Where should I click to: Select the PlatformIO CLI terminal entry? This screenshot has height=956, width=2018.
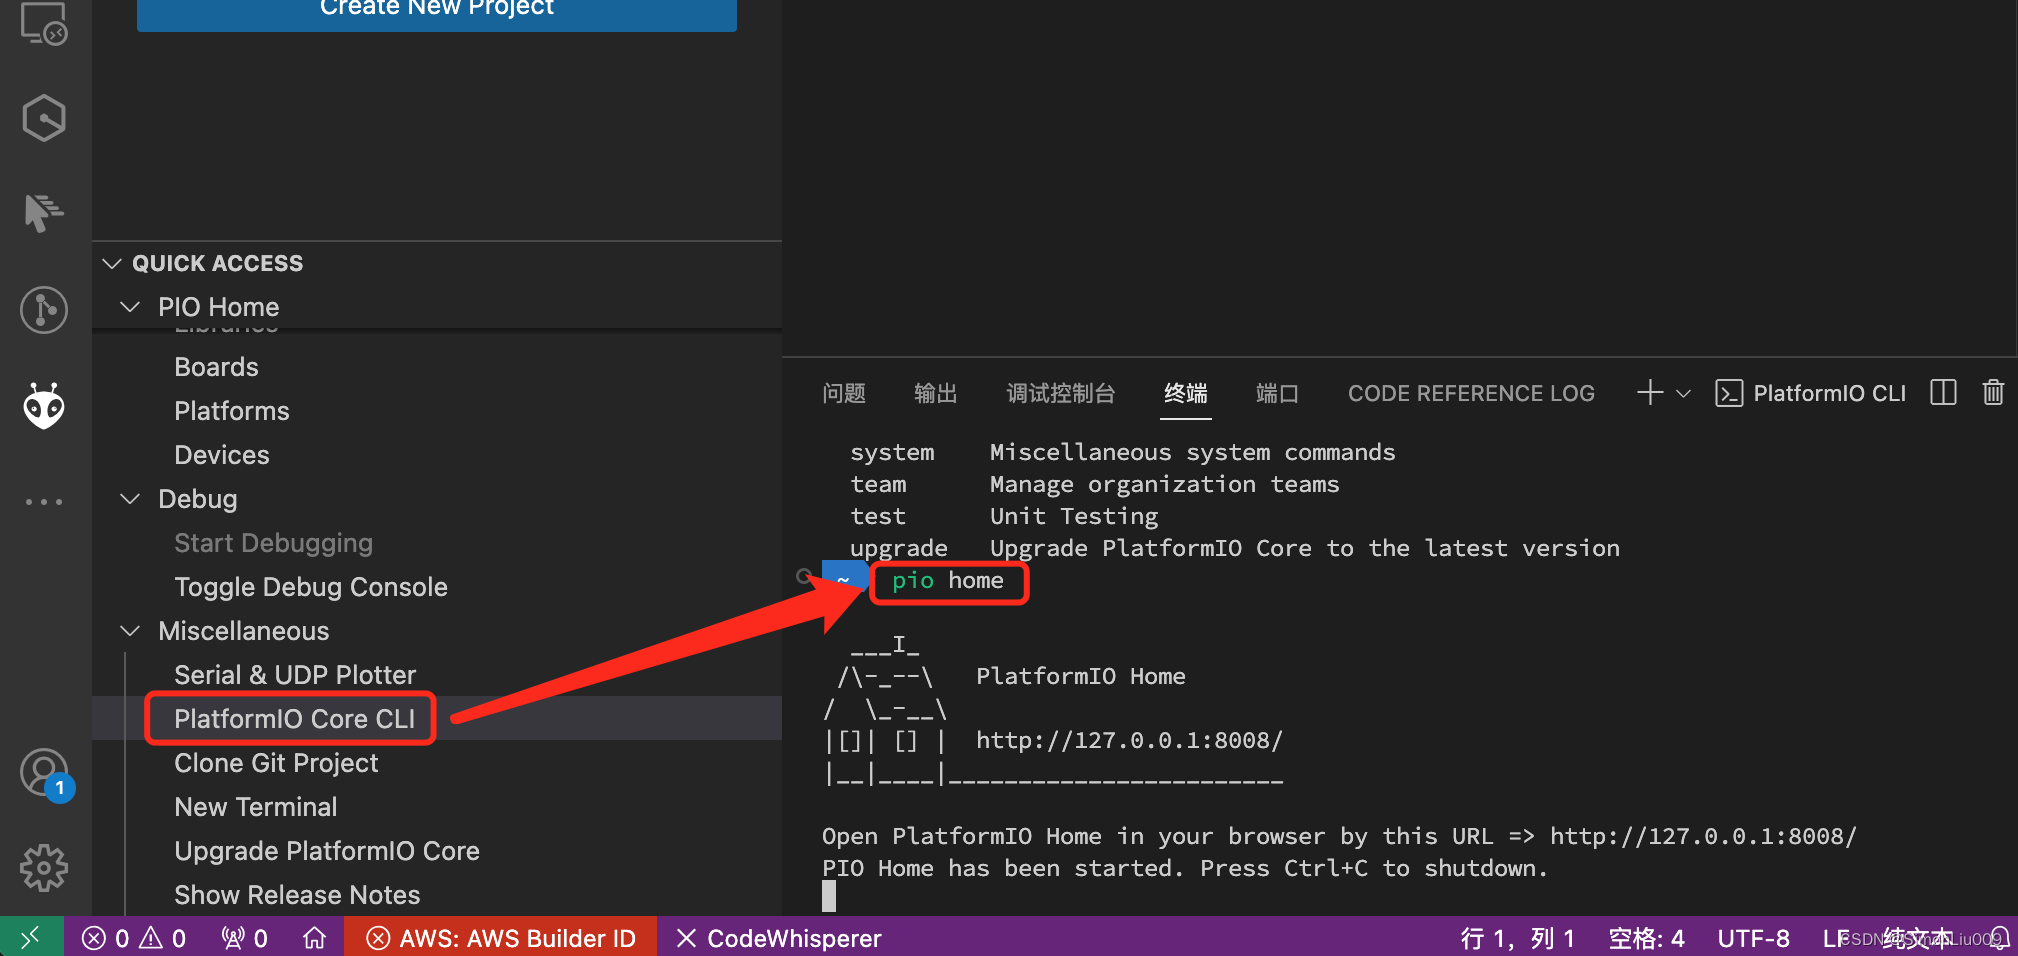point(1810,393)
